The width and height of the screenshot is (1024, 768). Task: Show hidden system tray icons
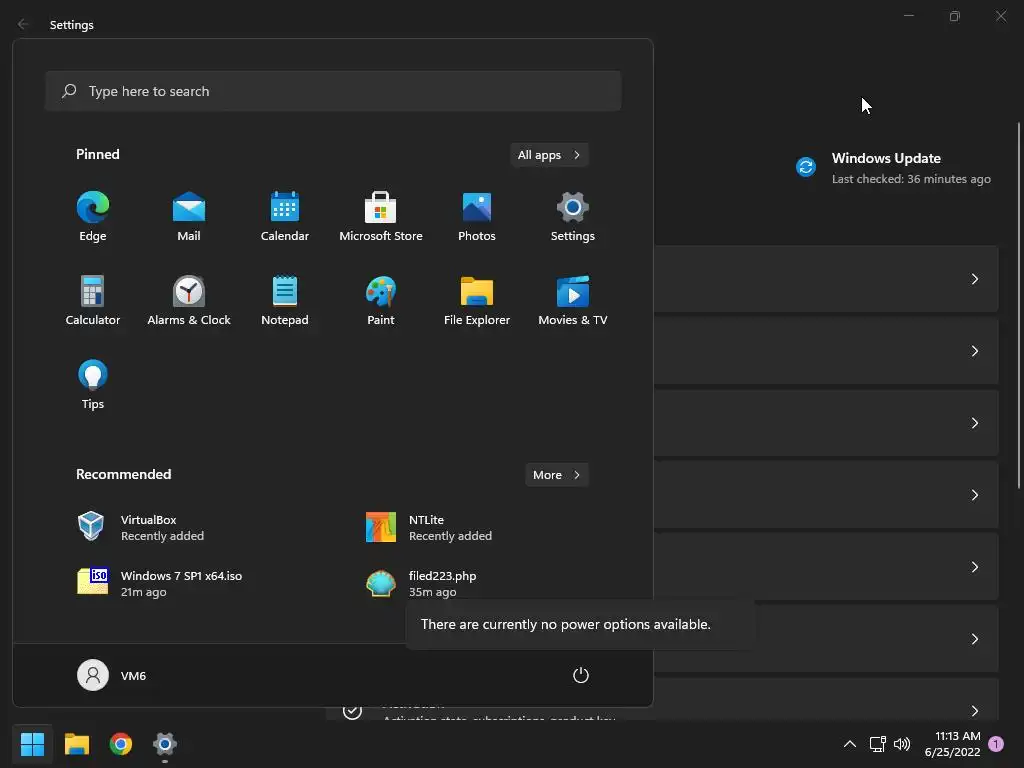coord(850,744)
